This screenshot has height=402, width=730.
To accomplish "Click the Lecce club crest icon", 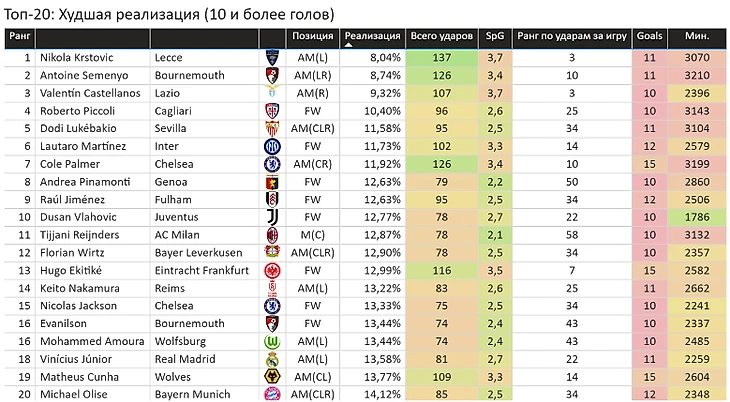I will (272, 58).
